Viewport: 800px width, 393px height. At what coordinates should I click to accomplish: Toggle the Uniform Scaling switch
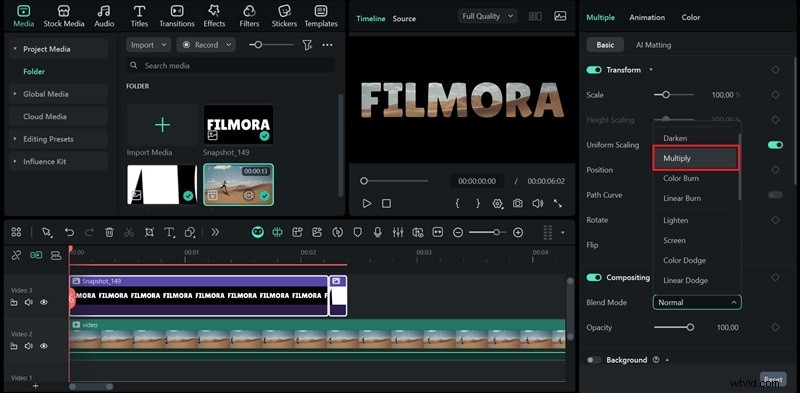(x=775, y=145)
